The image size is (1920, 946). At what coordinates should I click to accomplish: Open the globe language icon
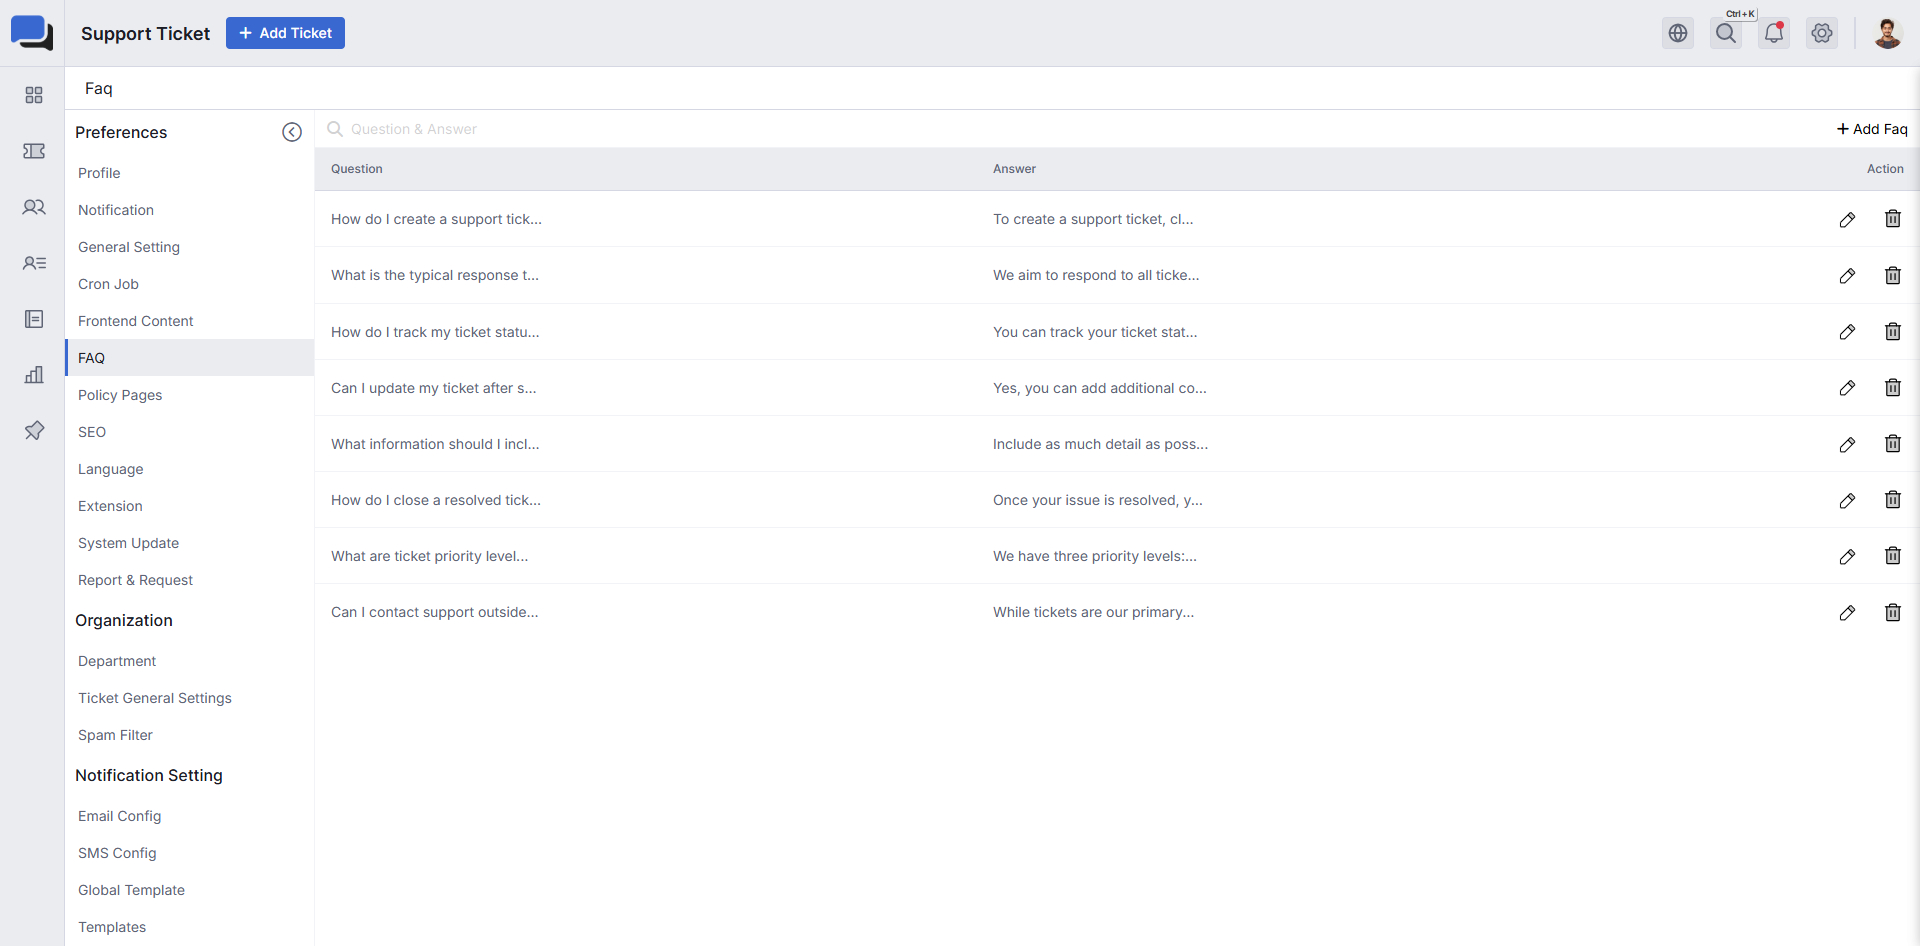pos(1678,33)
